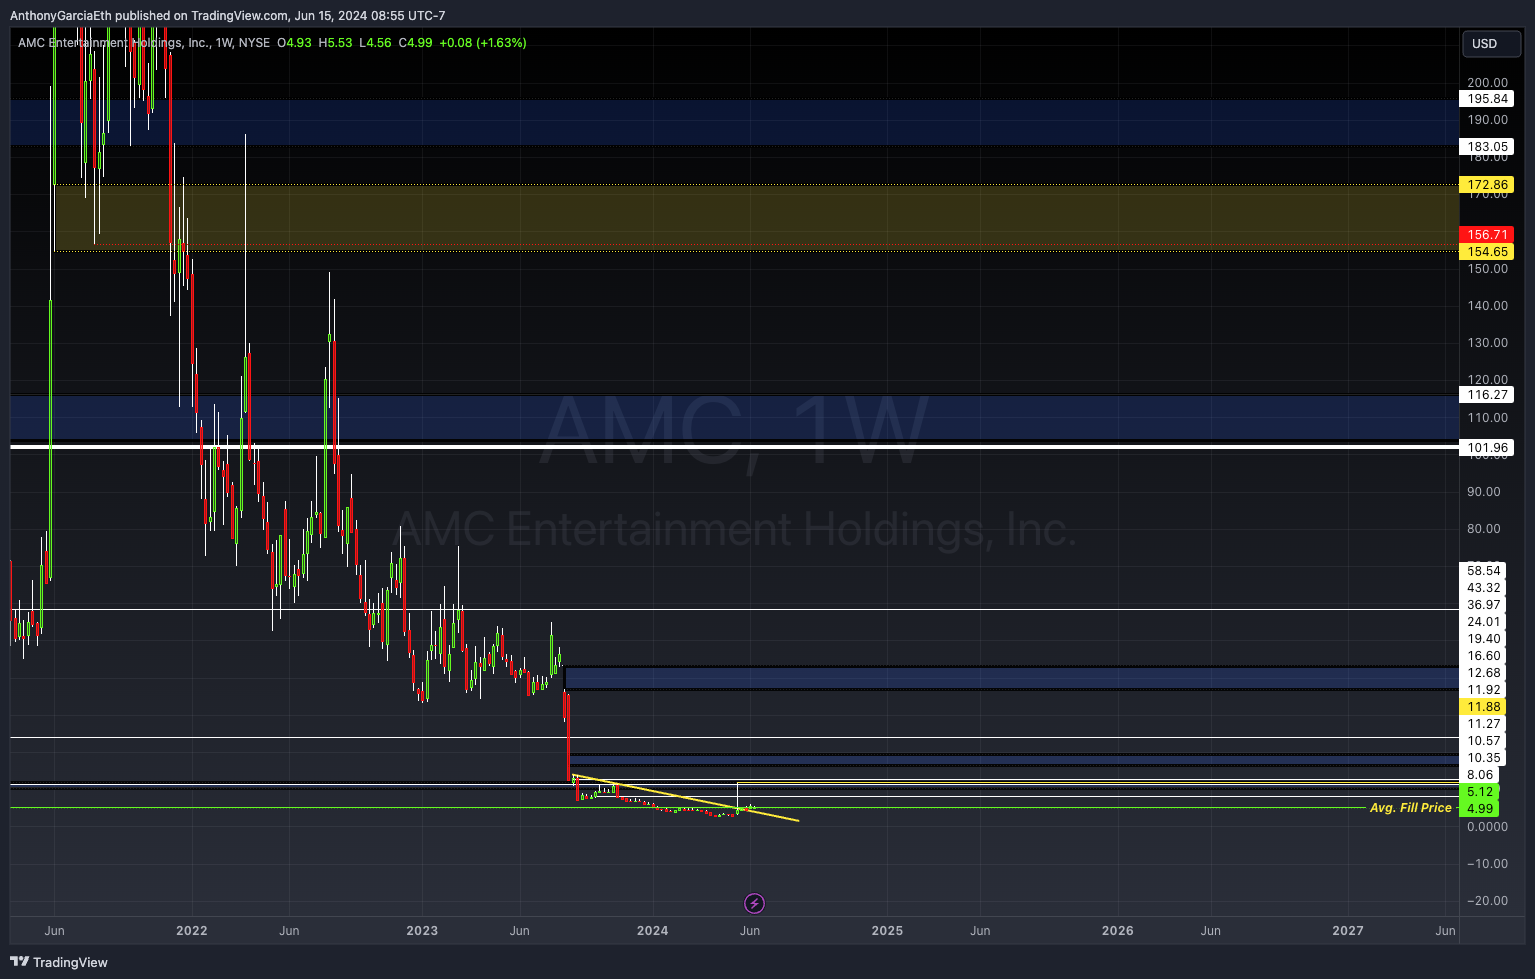Click the TradingView logo at bottom

point(60,962)
